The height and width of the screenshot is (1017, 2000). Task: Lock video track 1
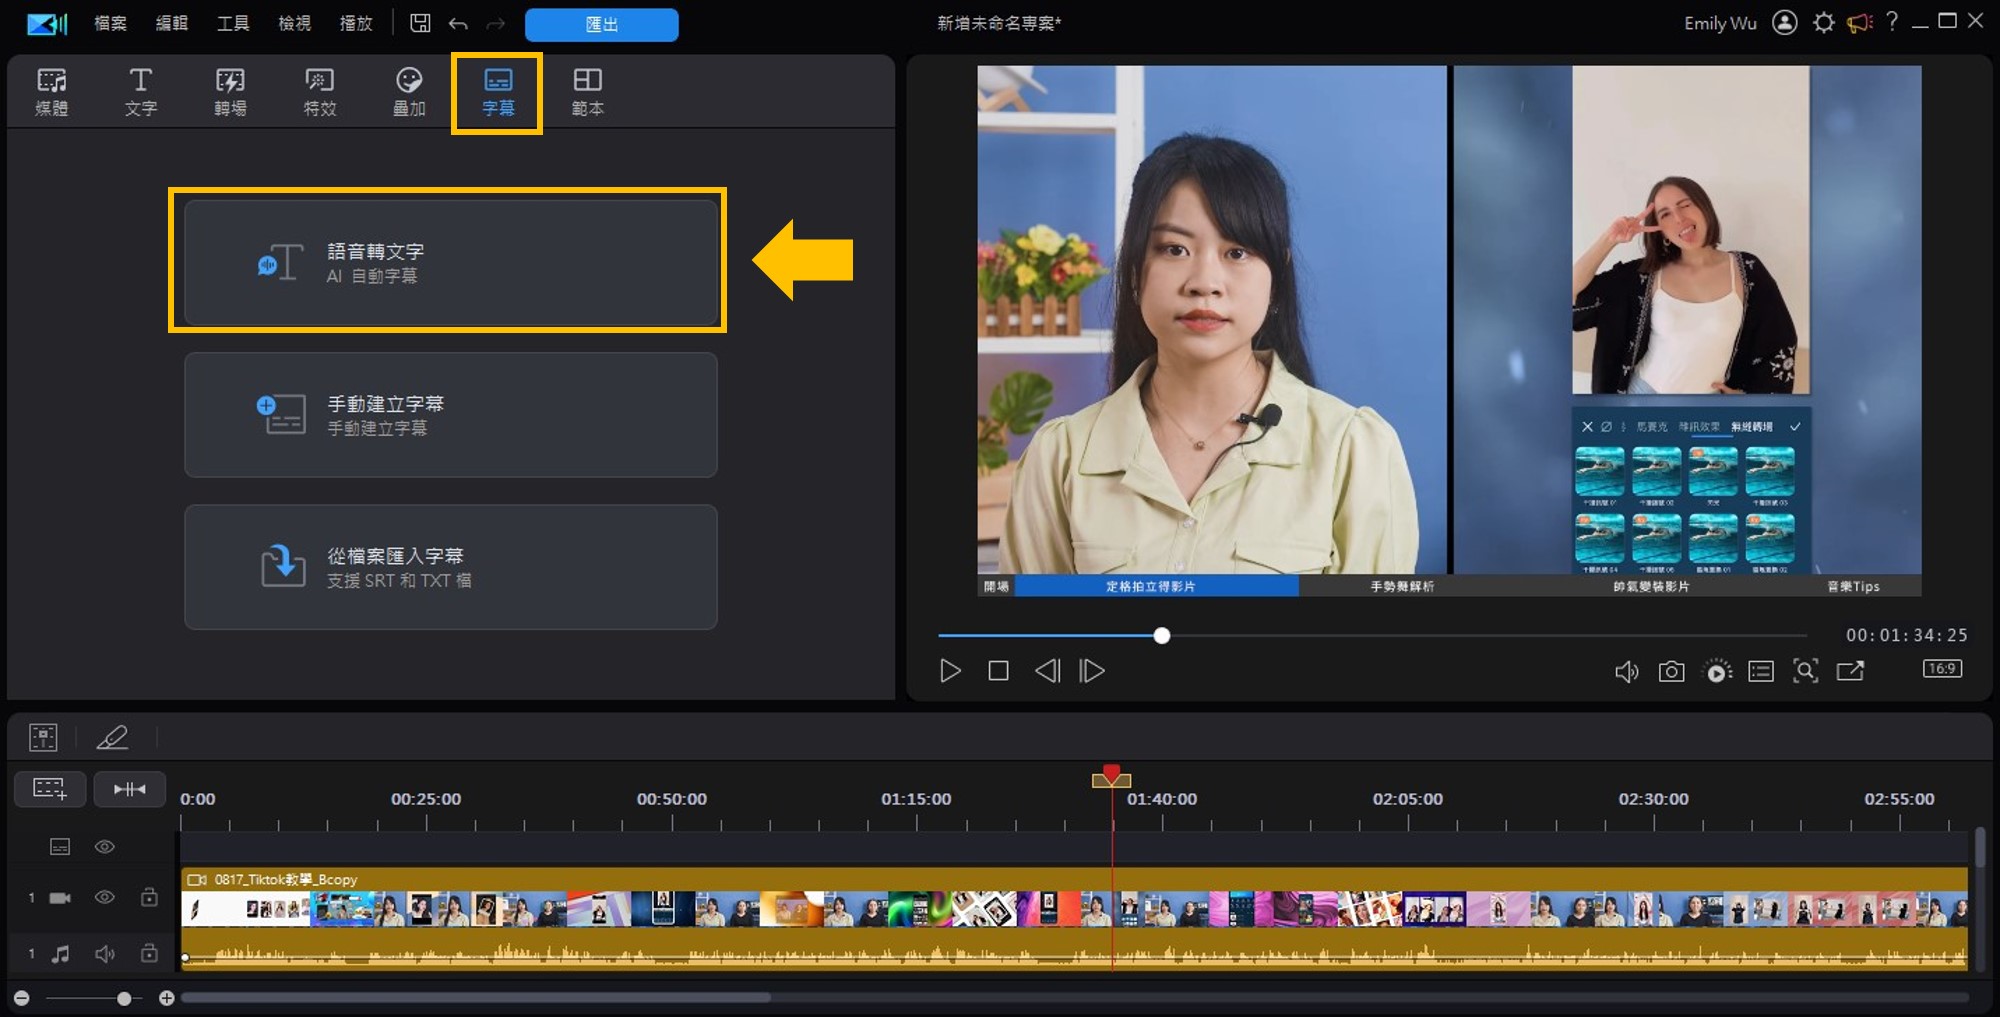(149, 897)
